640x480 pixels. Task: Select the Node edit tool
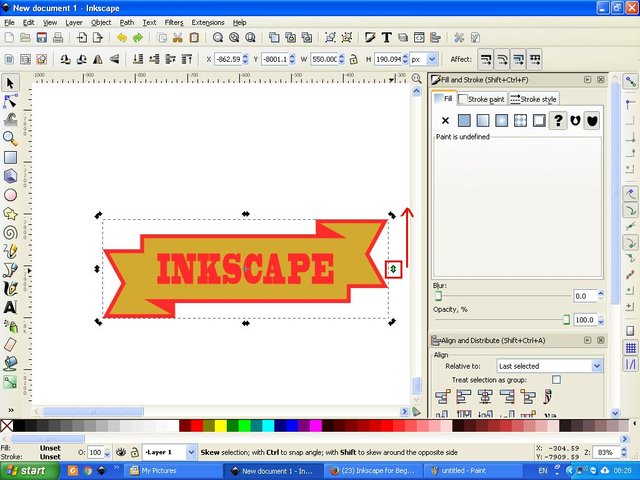coord(10,101)
